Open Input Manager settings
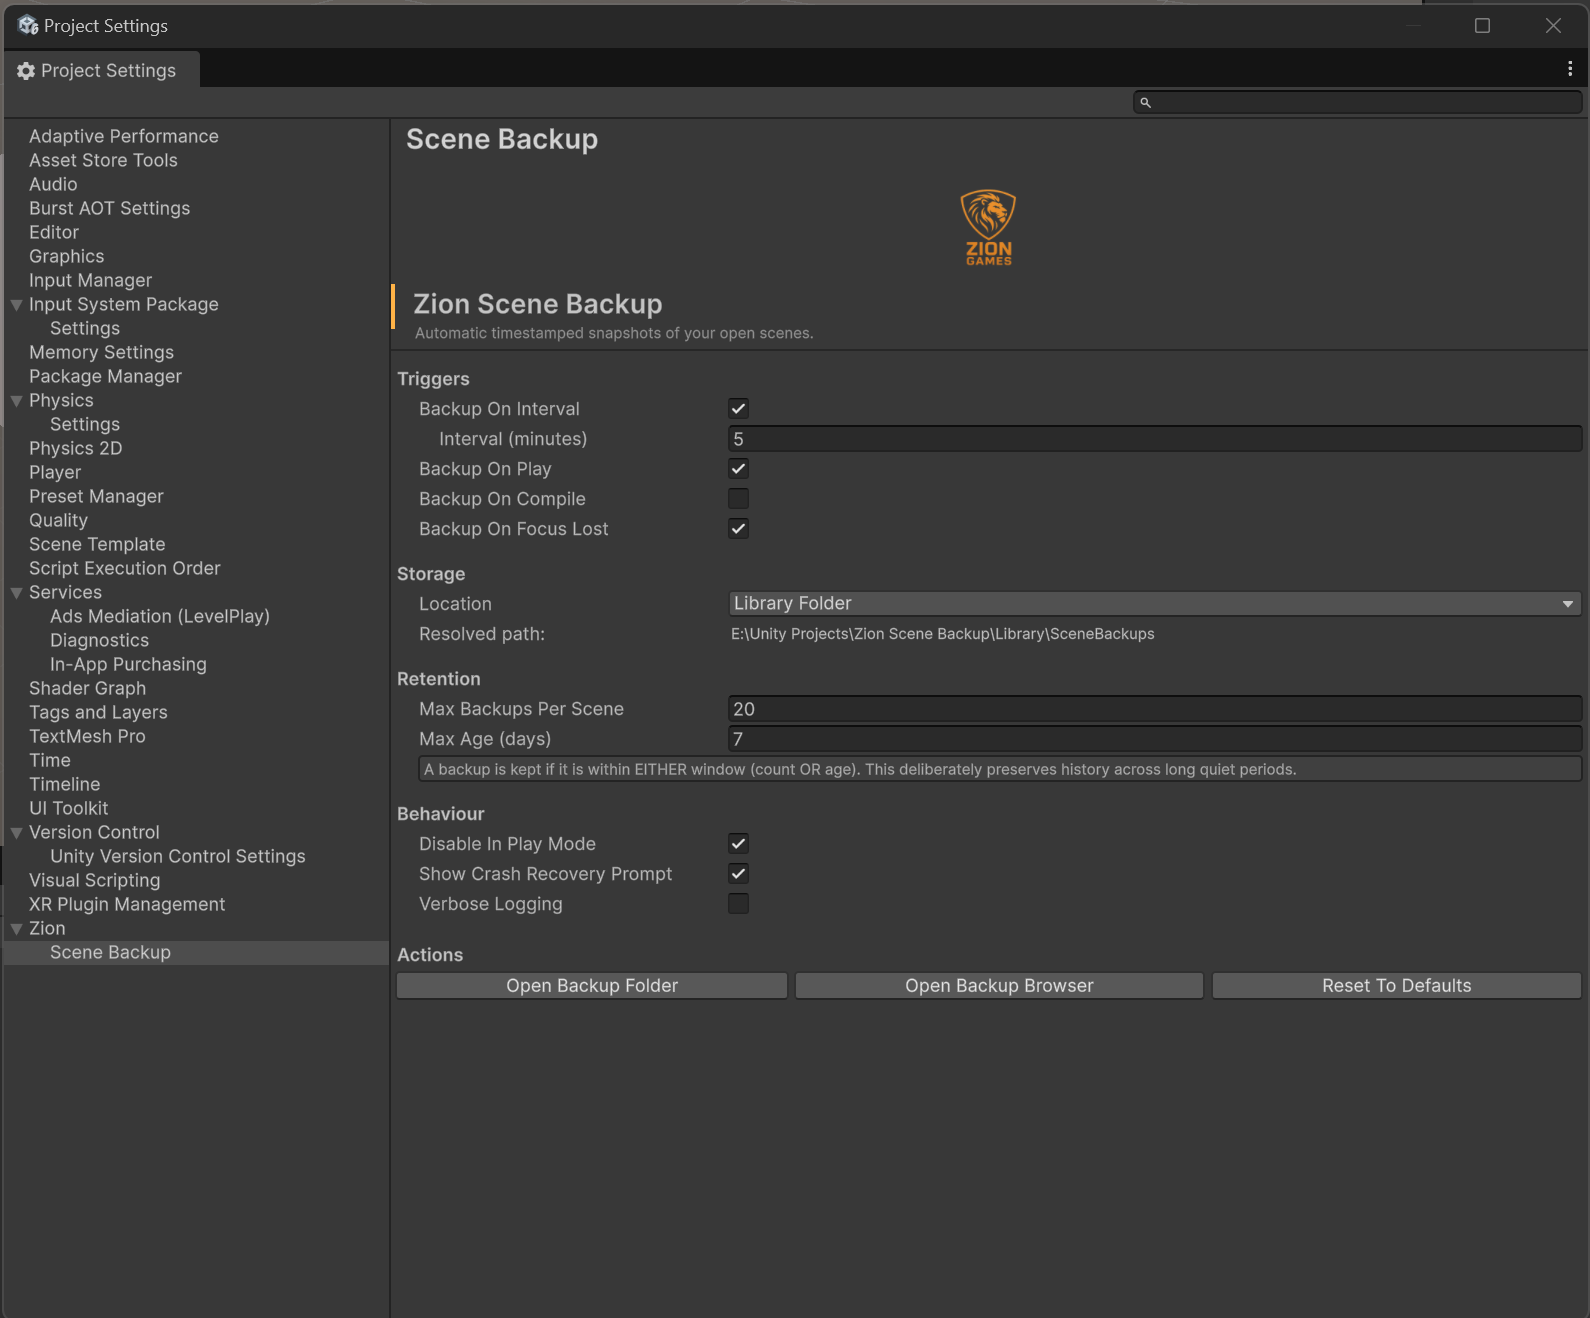 [x=90, y=280]
